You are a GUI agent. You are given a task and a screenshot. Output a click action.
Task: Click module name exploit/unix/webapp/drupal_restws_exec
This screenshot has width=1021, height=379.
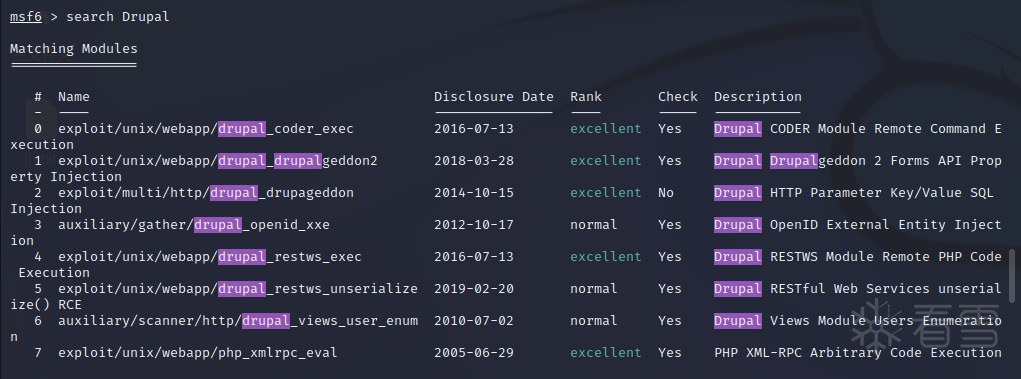click(x=210, y=257)
